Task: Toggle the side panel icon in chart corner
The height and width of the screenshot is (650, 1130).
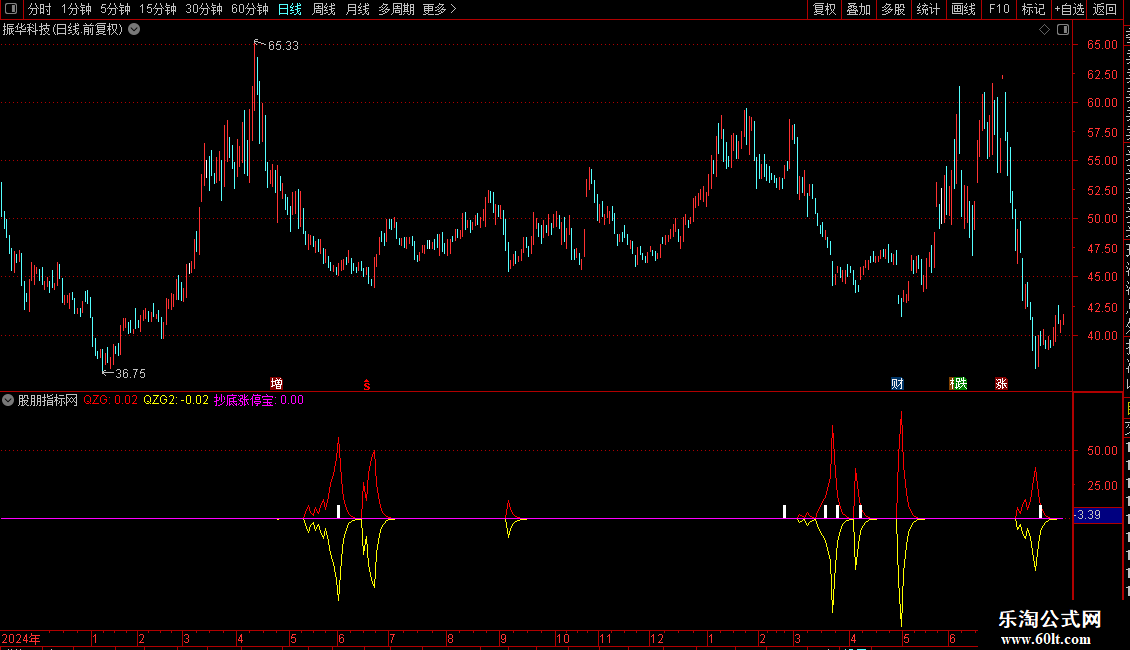Action: click(x=1063, y=30)
